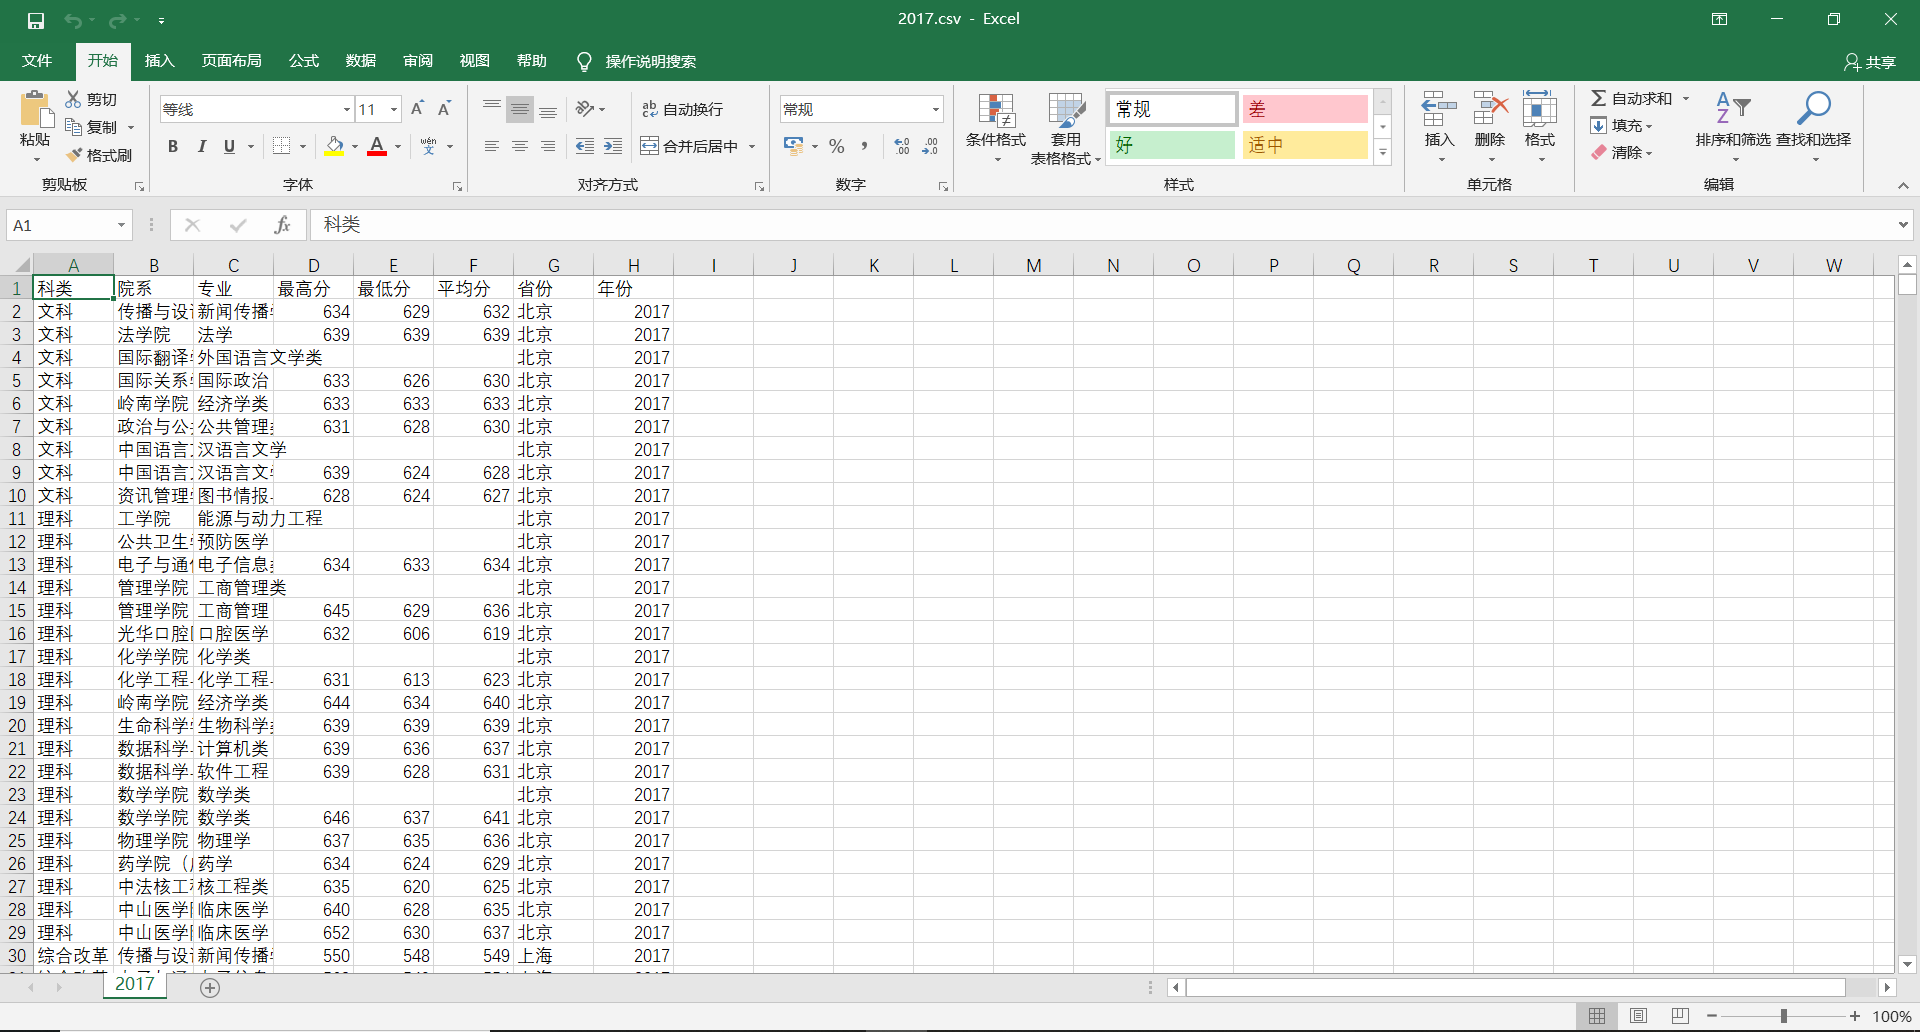Click the add new sheet plus icon
The width and height of the screenshot is (1920, 1032).
pos(210,988)
